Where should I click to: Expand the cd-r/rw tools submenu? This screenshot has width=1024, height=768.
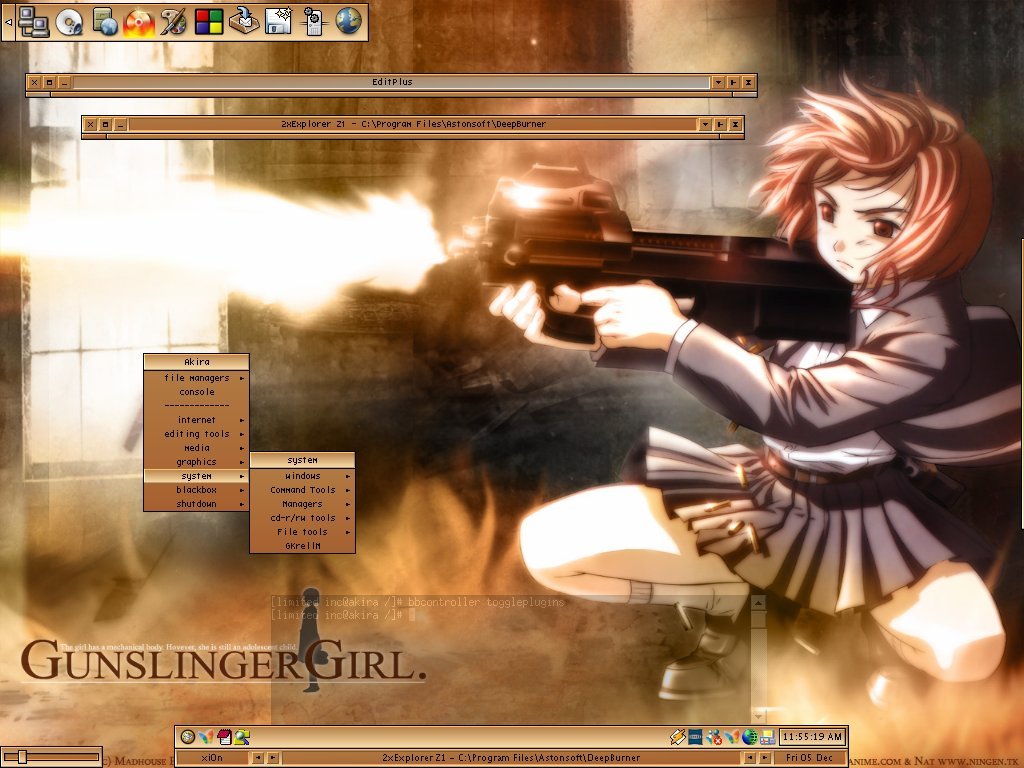303,518
